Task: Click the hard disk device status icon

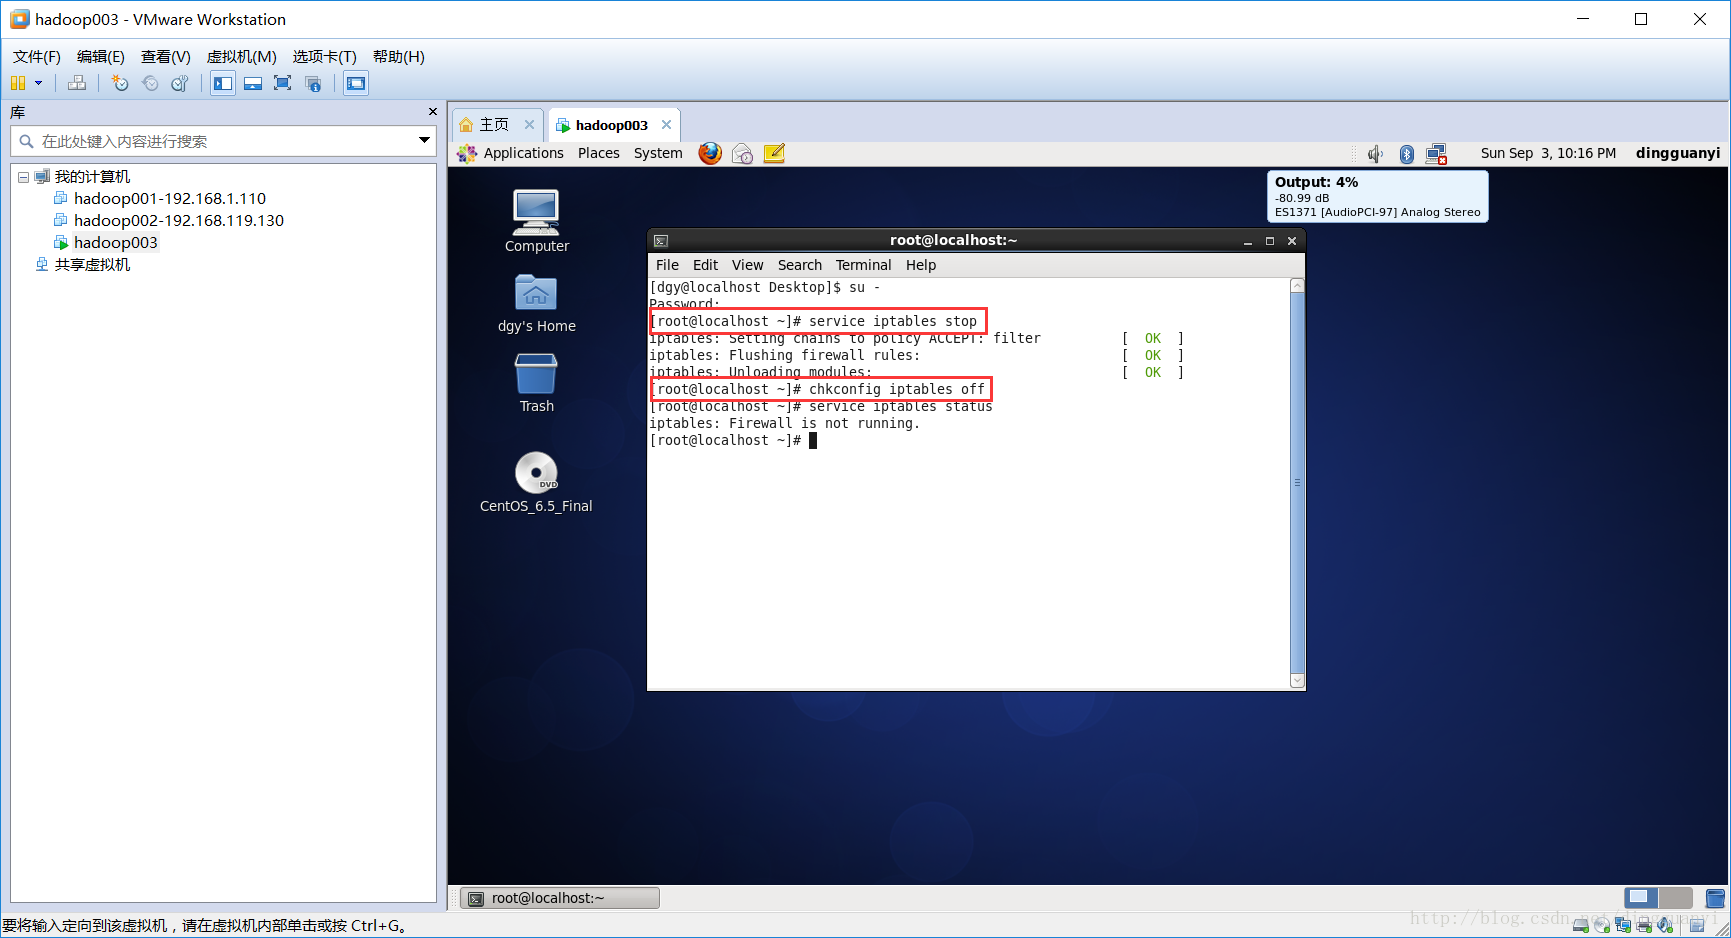Action: [1581, 926]
